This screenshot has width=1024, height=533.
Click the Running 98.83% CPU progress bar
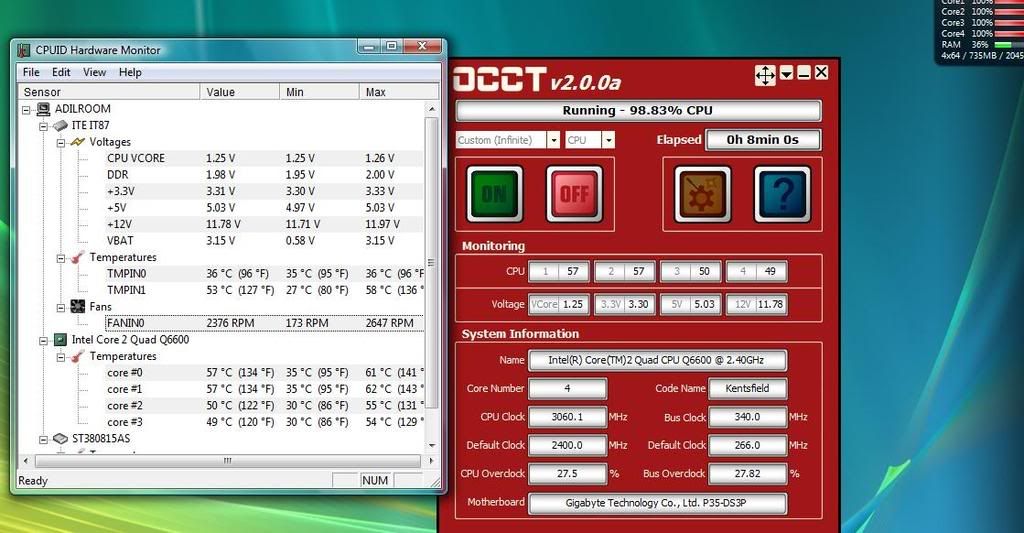[x=638, y=110]
